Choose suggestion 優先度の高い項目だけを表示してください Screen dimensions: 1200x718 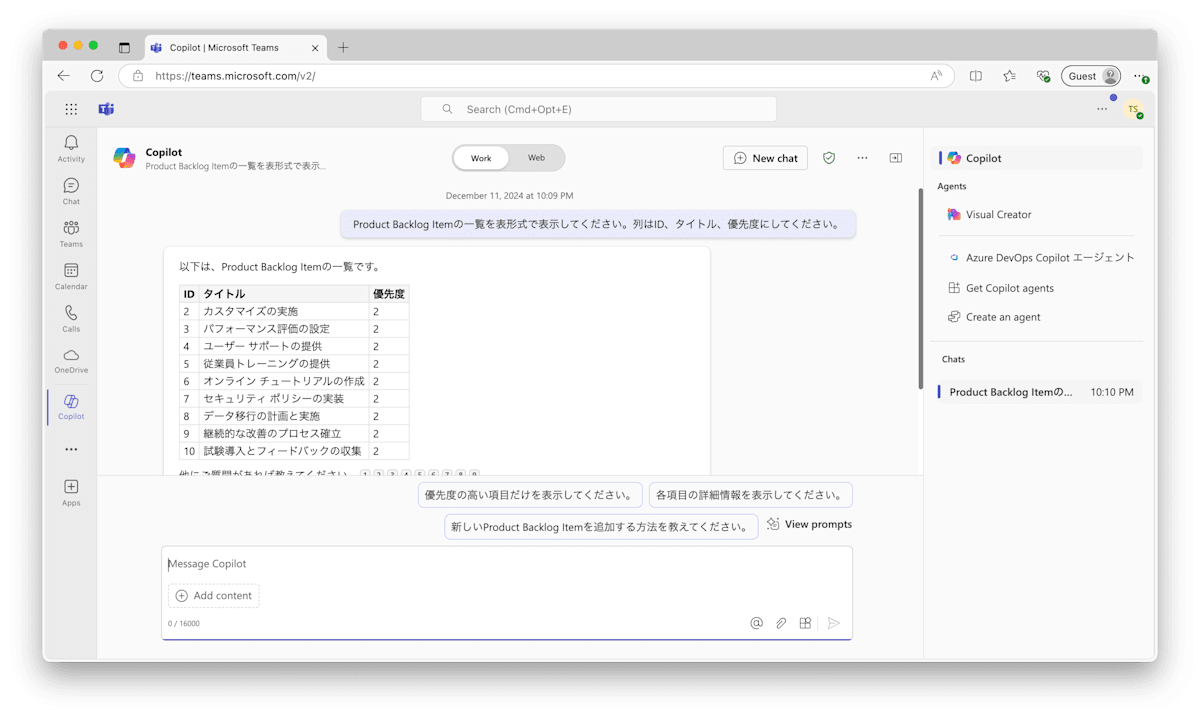(530, 495)
